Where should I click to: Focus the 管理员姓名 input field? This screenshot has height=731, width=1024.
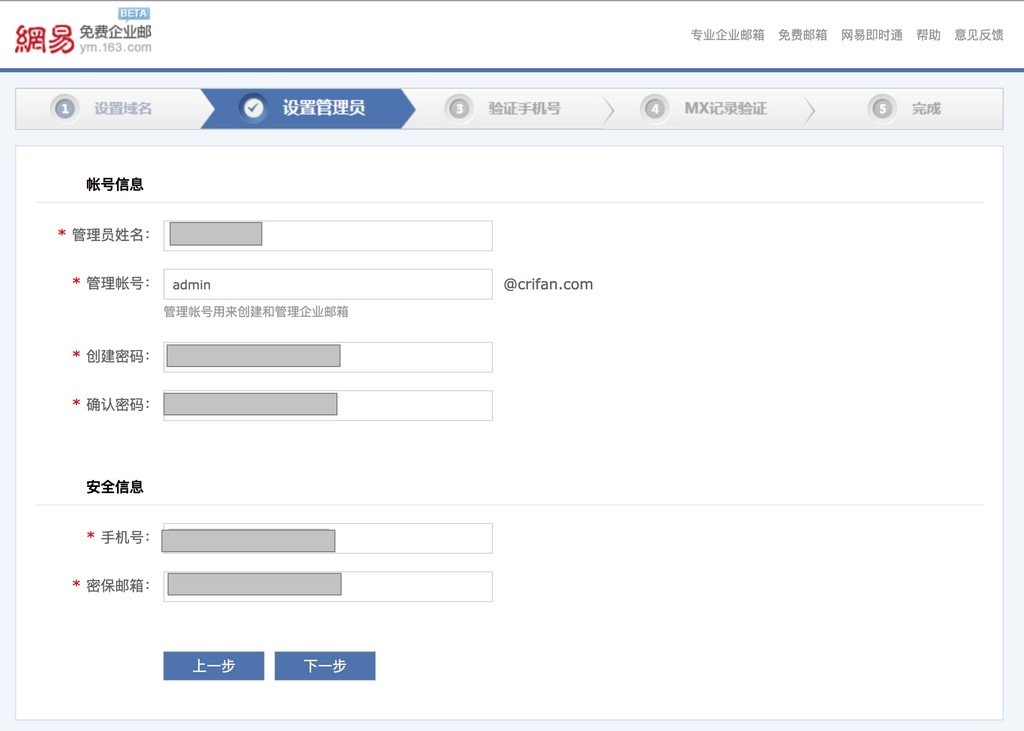pos(328,235)
